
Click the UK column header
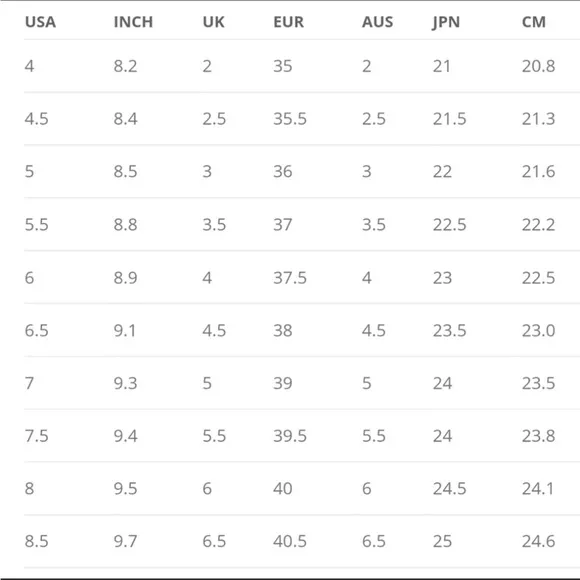tap(213, 22)
